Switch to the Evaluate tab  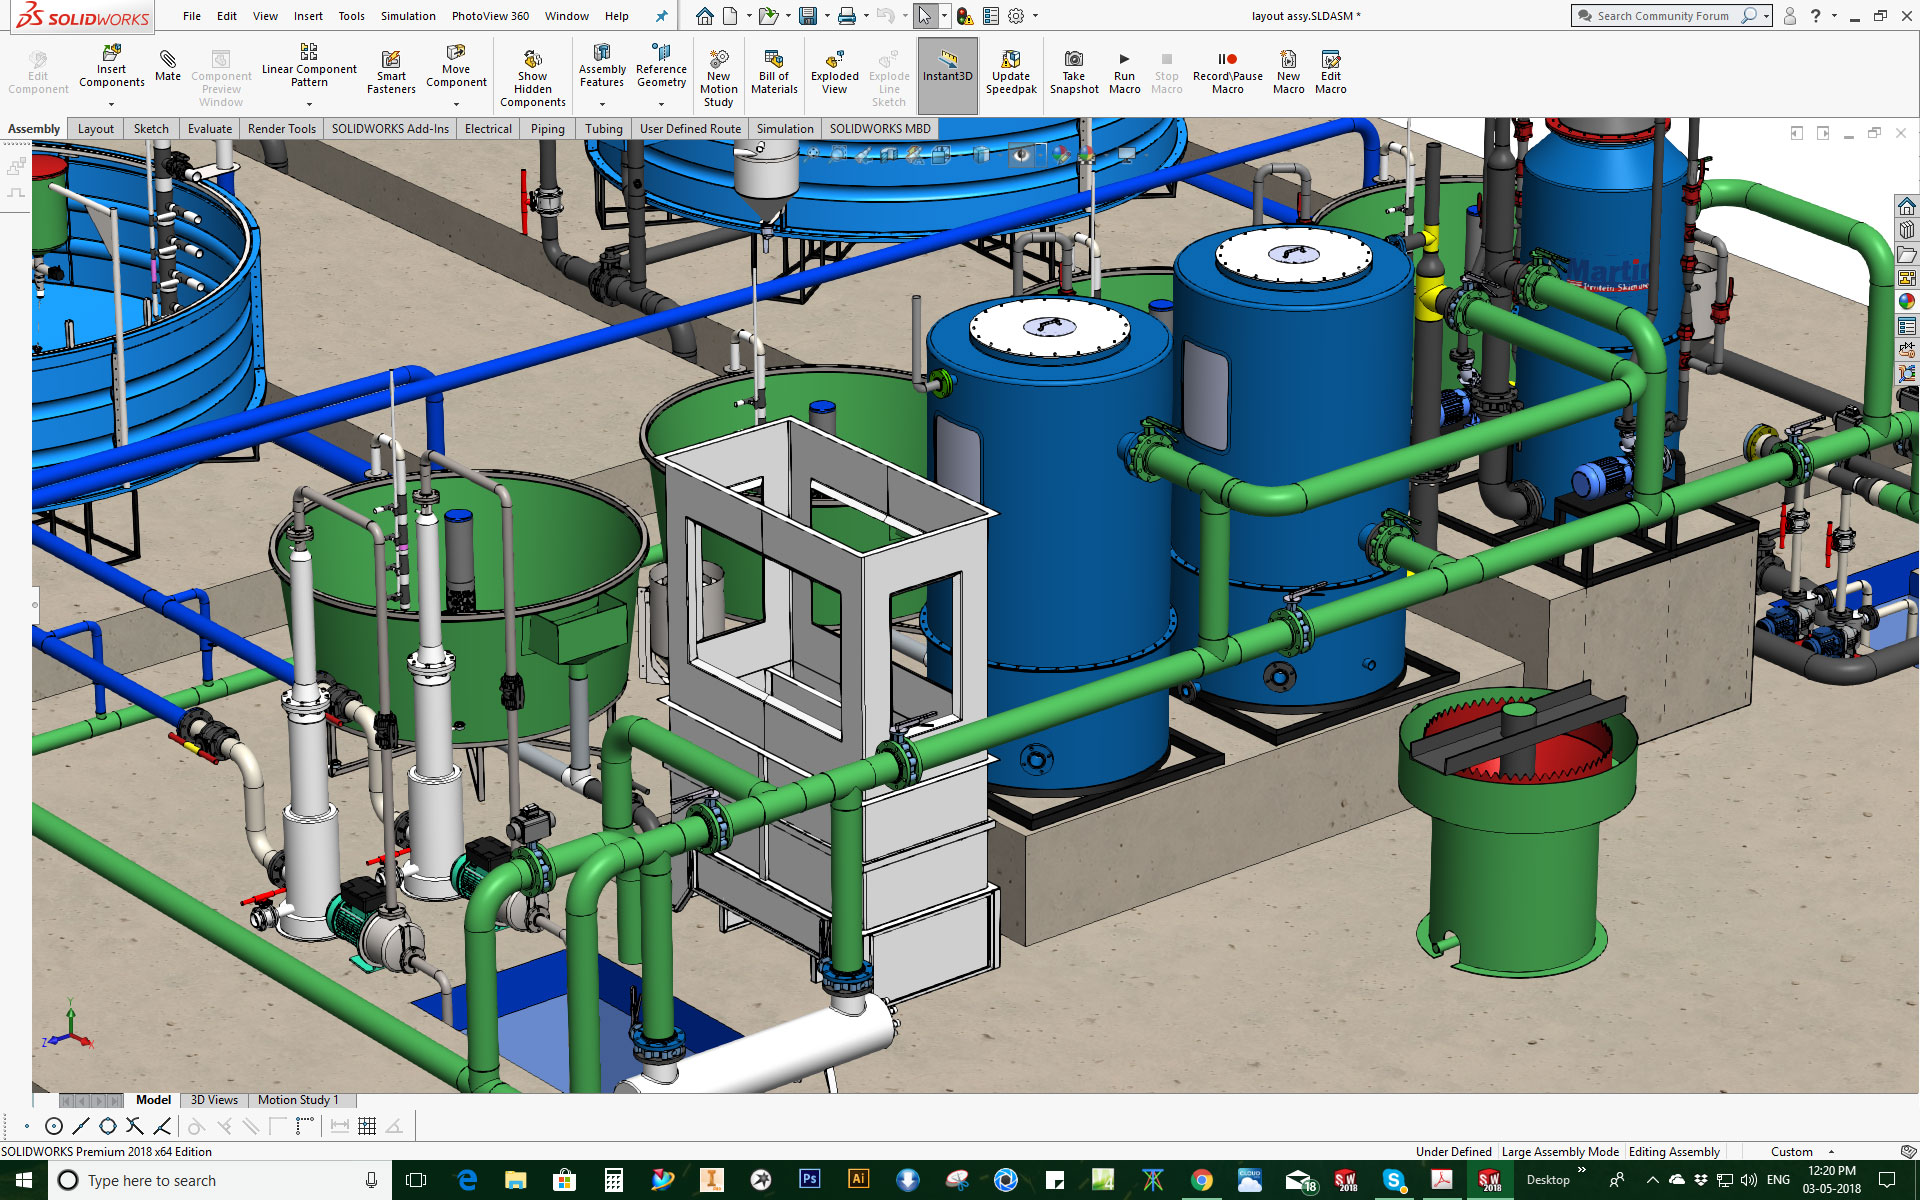(x=210, y=128)
